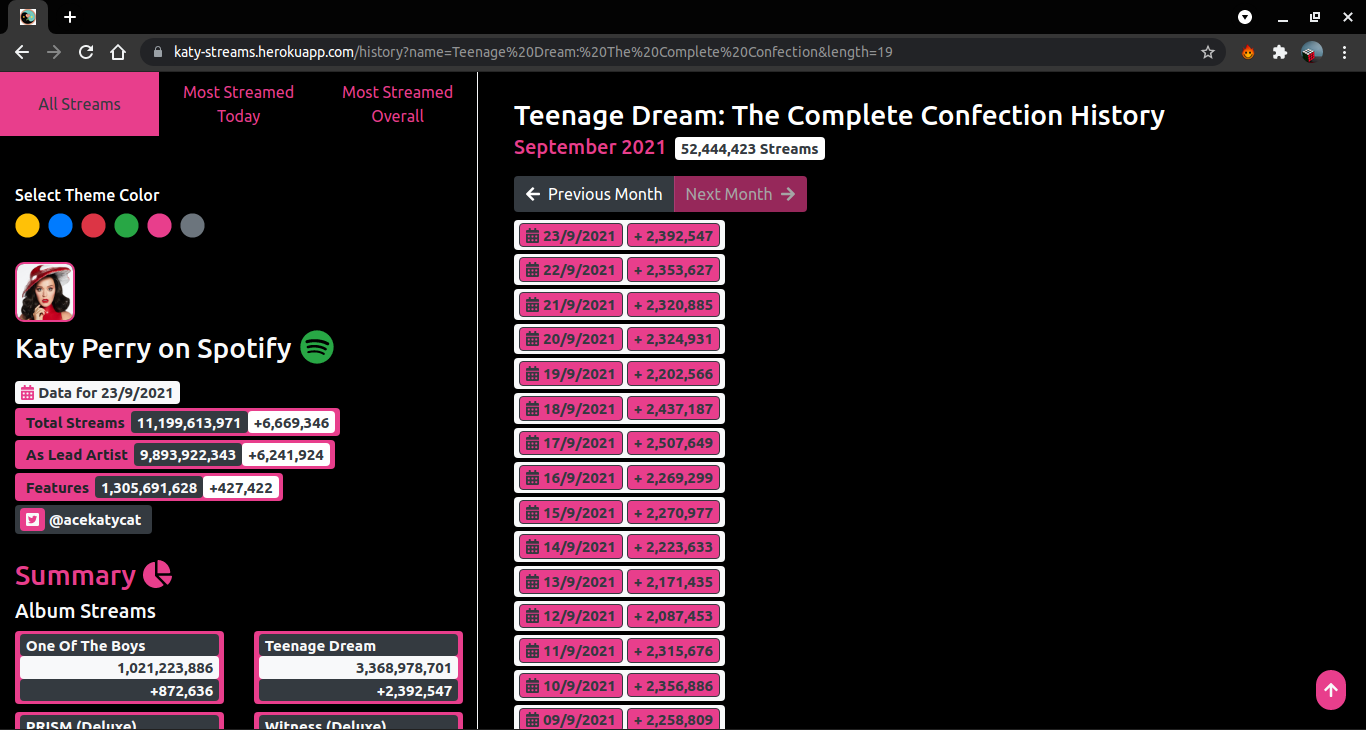Image resolution: width=1366 pixels, height=730 pixels.
Task: Go to the browser home page
Action: coord(118,52)
